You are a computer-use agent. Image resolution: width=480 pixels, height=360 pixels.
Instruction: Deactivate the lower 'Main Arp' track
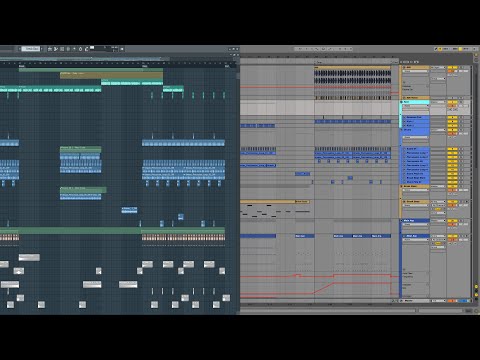451,236
